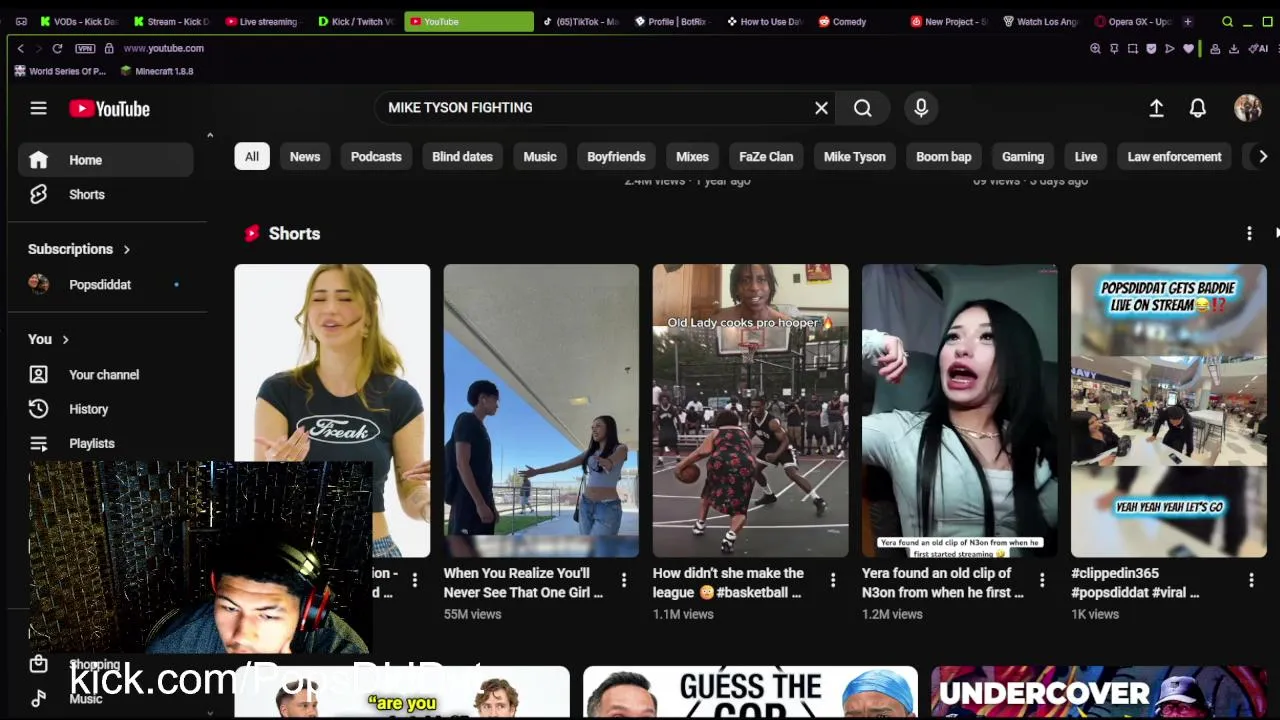Screen dimensions: 1280x720
Task: Select the Live filter chip
Action: [x=1086, y=156]
